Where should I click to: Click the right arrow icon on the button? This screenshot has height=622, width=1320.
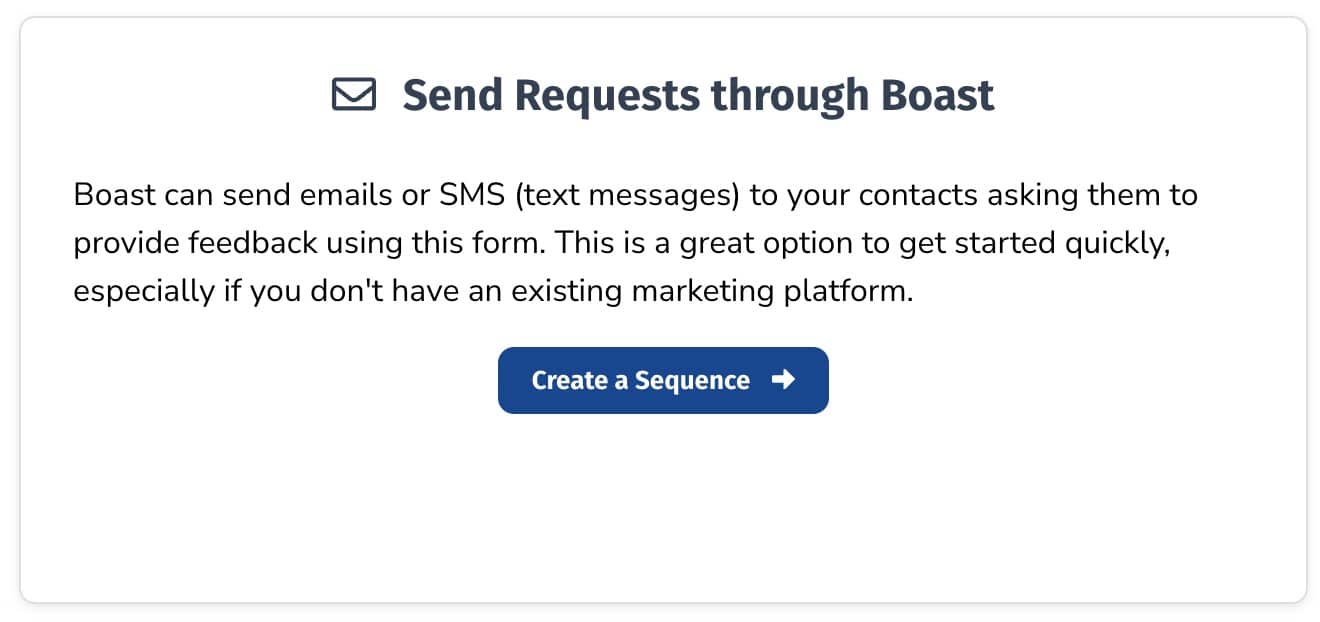coord(784,380)
